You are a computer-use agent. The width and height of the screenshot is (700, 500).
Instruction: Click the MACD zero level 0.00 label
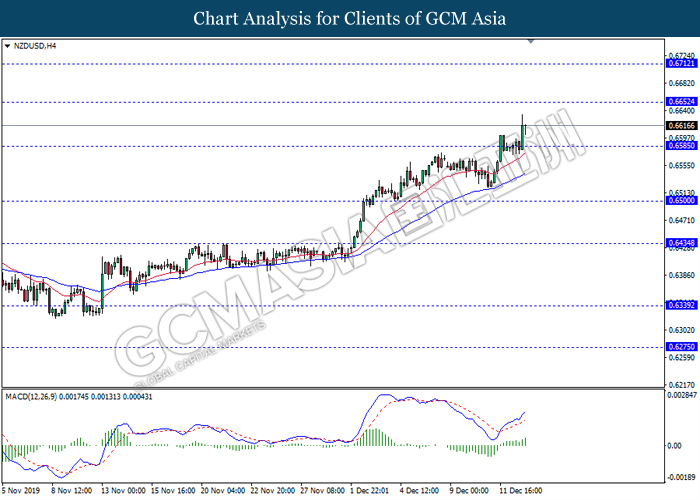pos(674,446)
